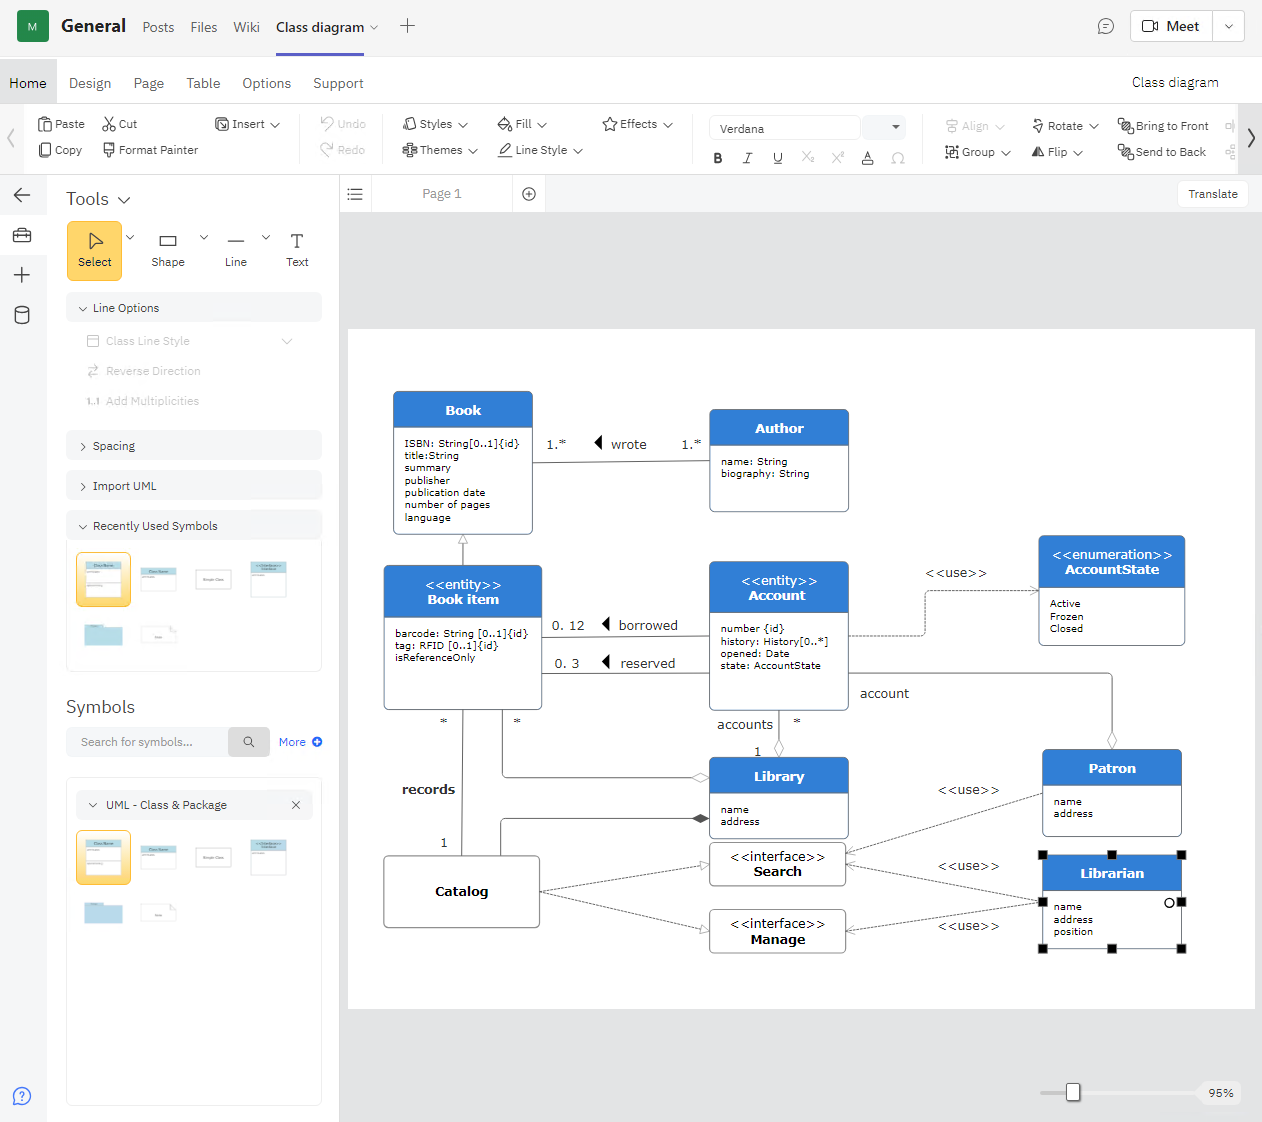Toggle bold text formatting
1262x1122 pixels.
(x=717, y=158)
